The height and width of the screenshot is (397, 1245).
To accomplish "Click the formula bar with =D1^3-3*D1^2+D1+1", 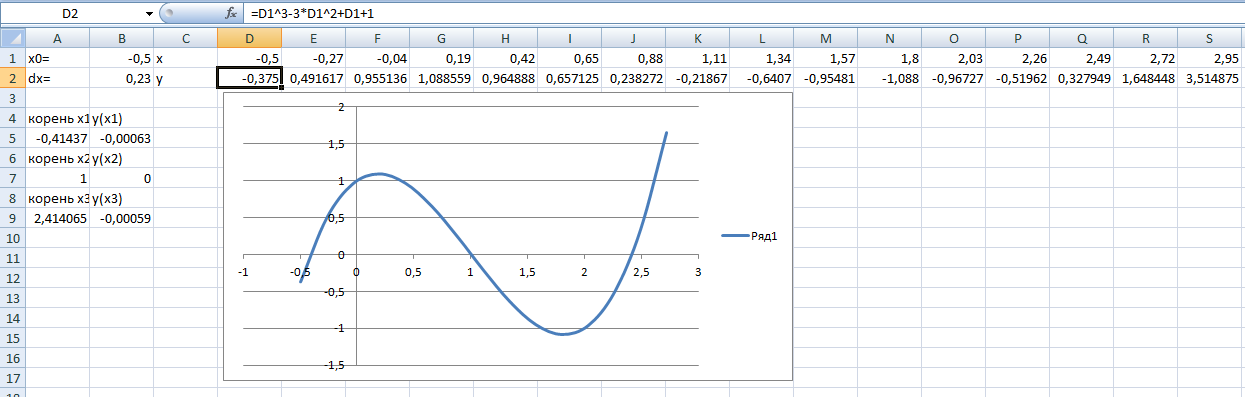I will click(745, 14).
